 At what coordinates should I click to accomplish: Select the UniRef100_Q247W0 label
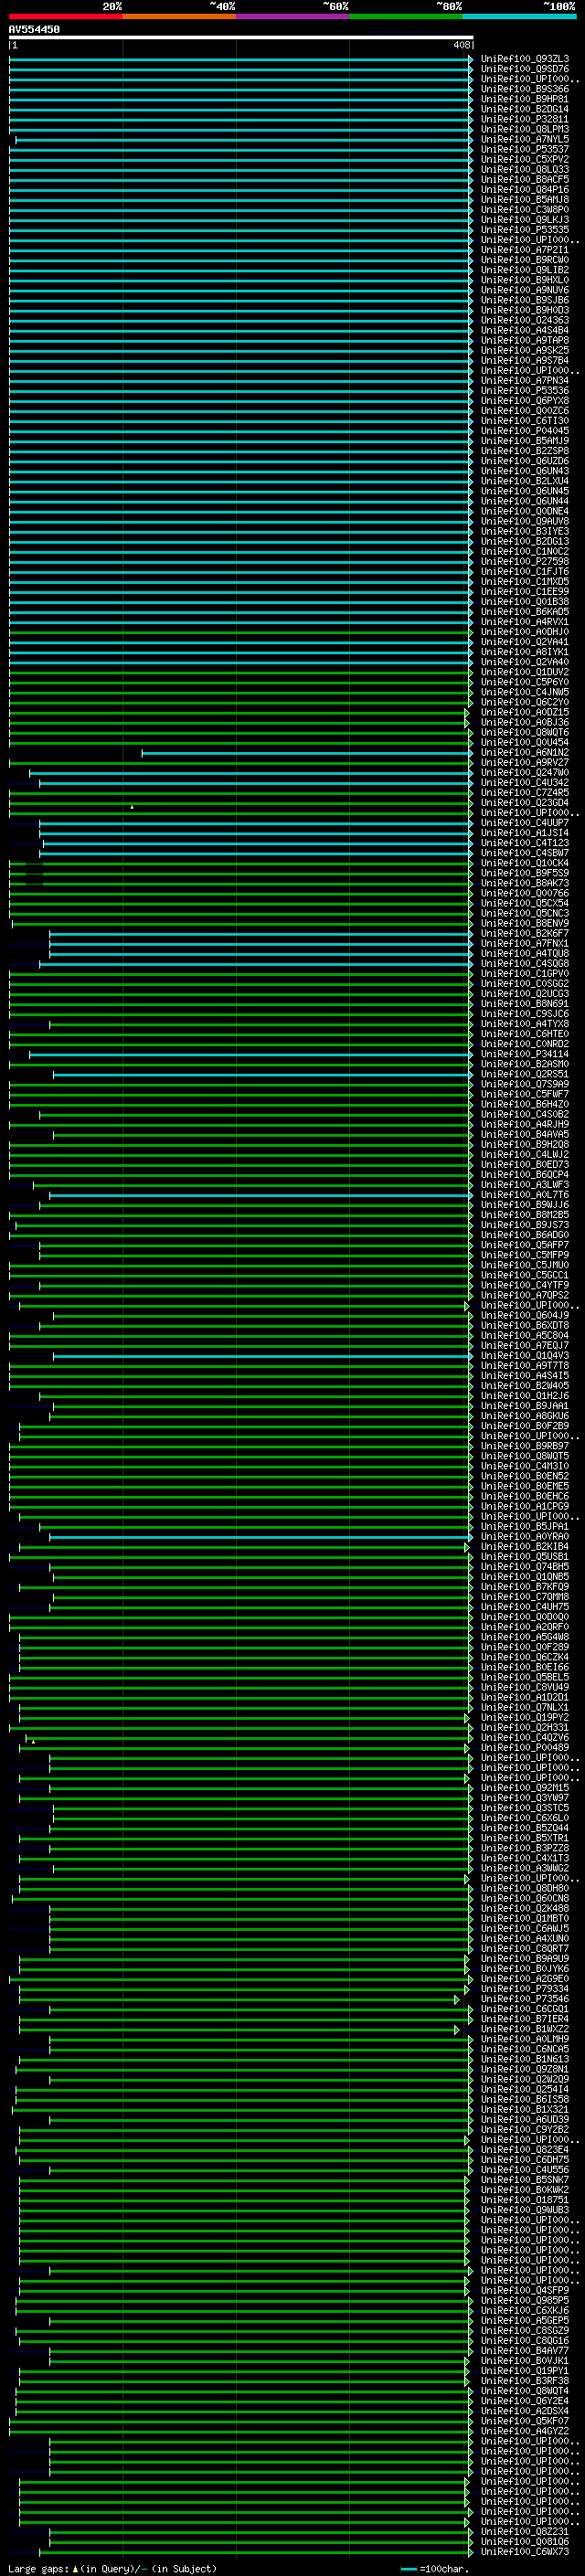(x=524, y=772)
